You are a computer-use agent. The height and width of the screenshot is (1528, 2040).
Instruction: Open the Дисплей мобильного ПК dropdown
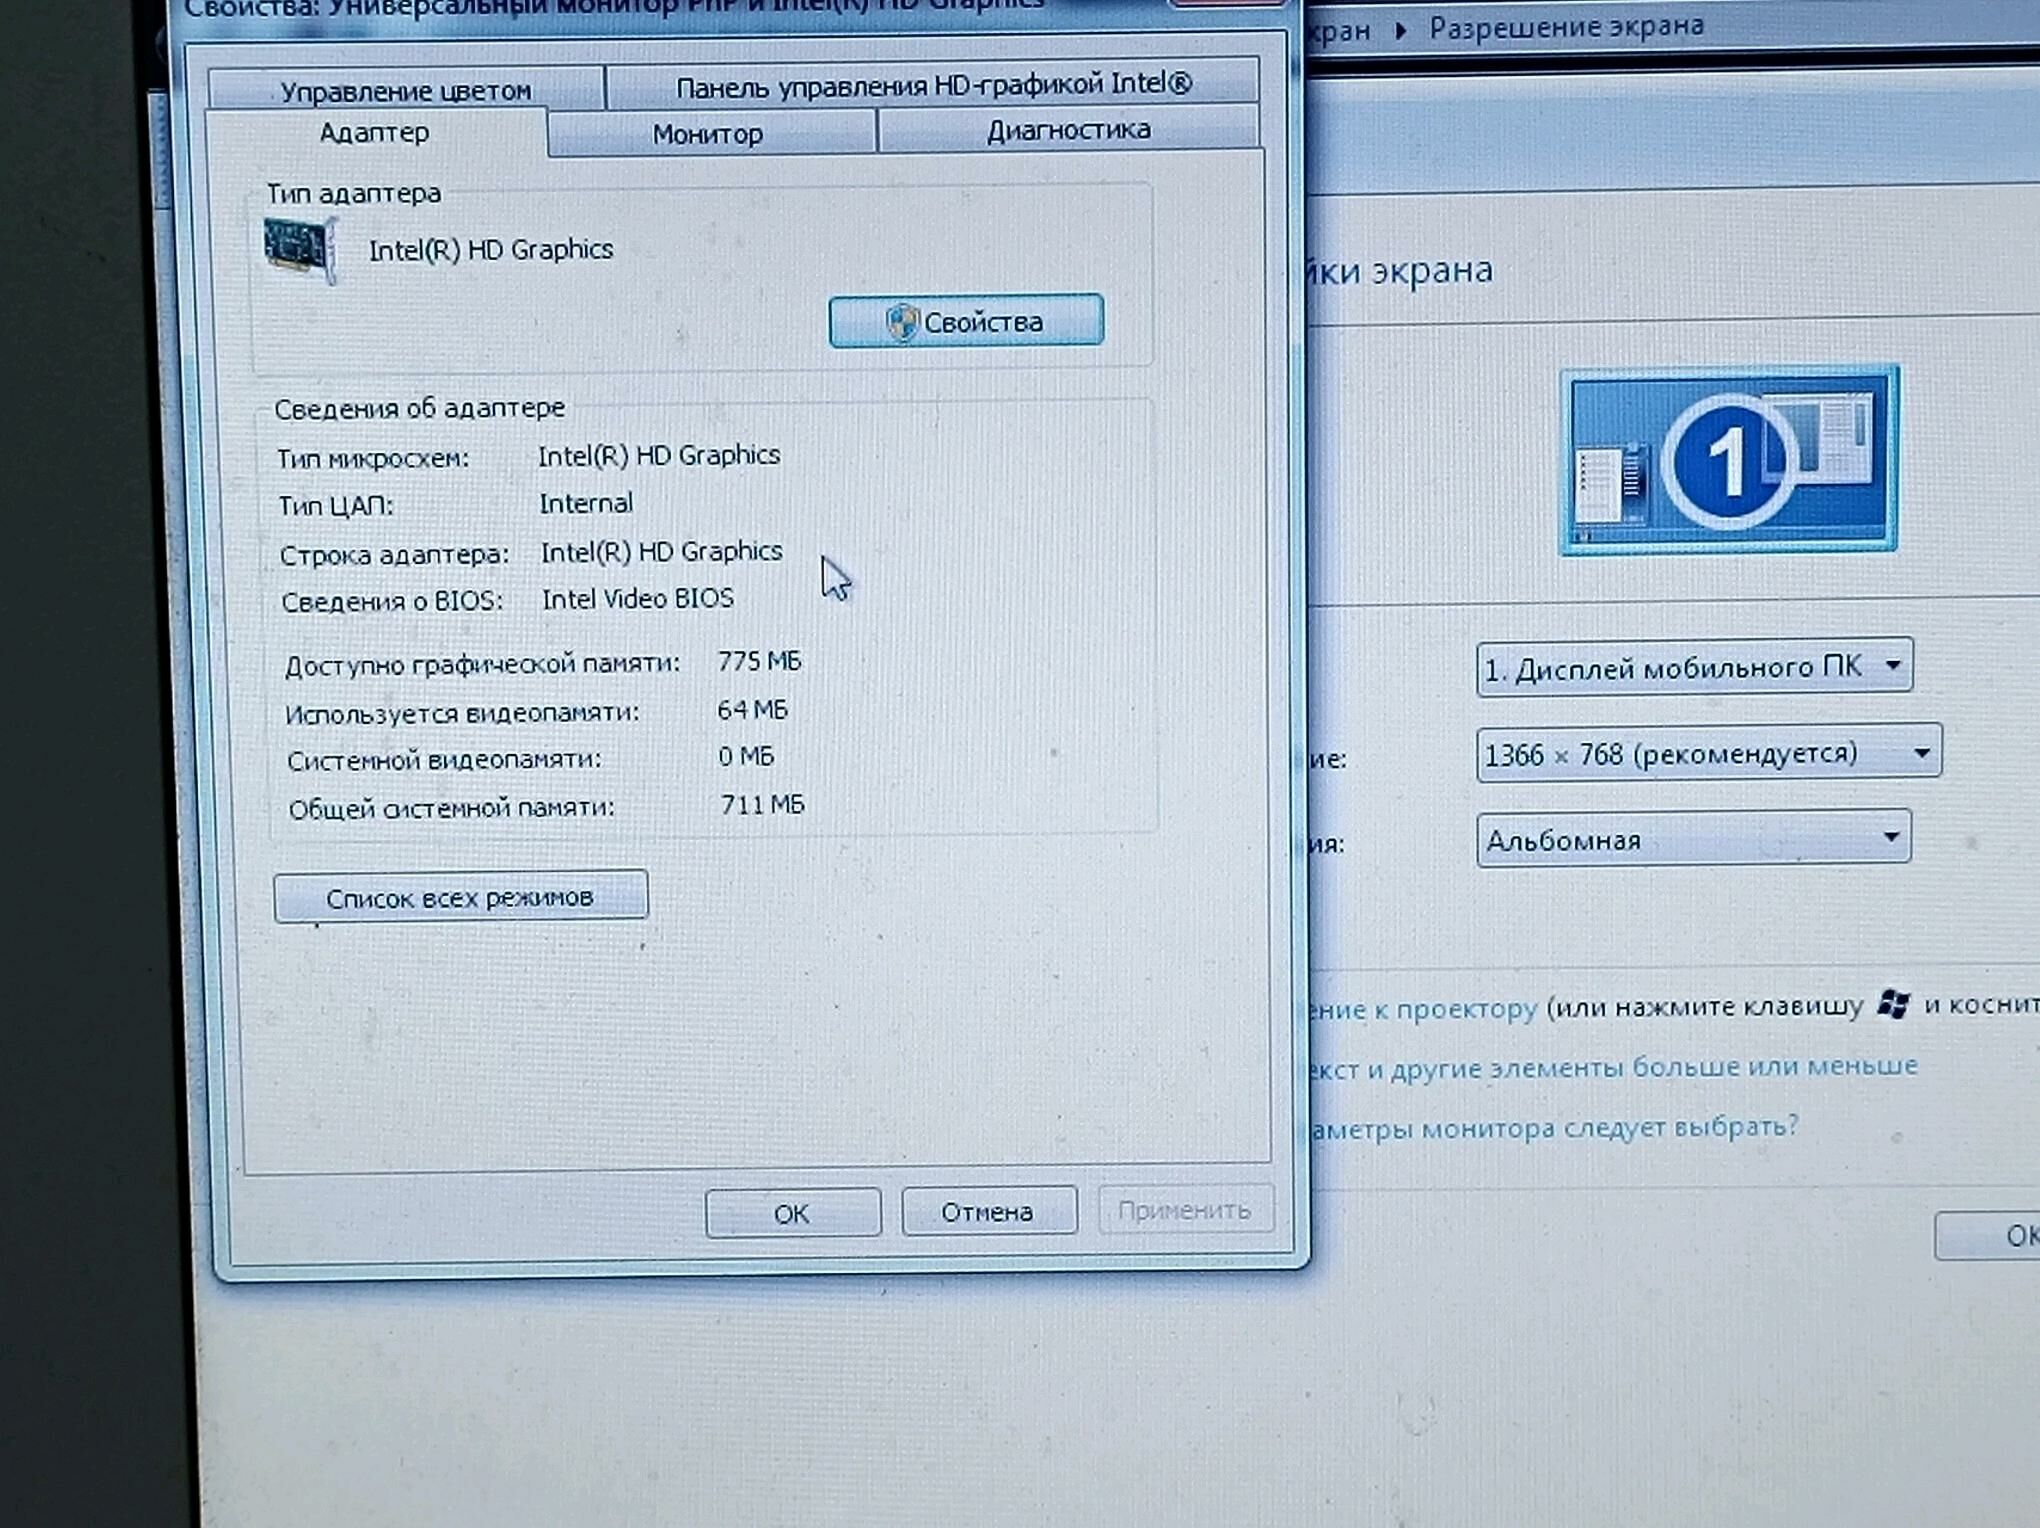pyautogui.click(x=1694, y=667)
